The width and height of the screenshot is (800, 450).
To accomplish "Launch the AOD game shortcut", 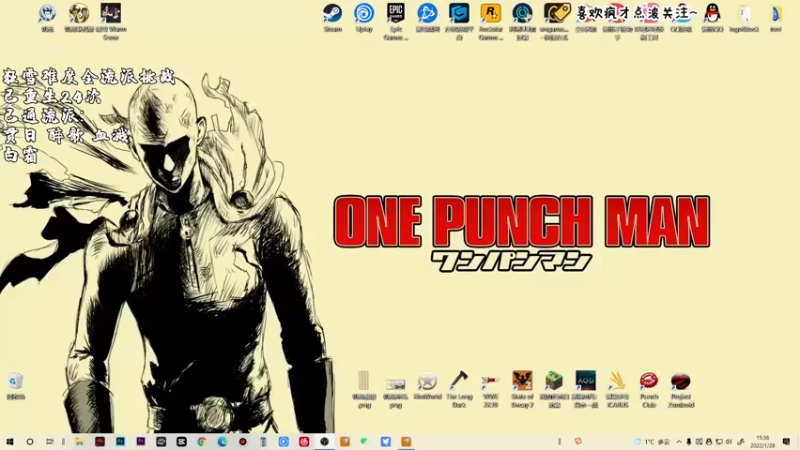I will (586, 389).
